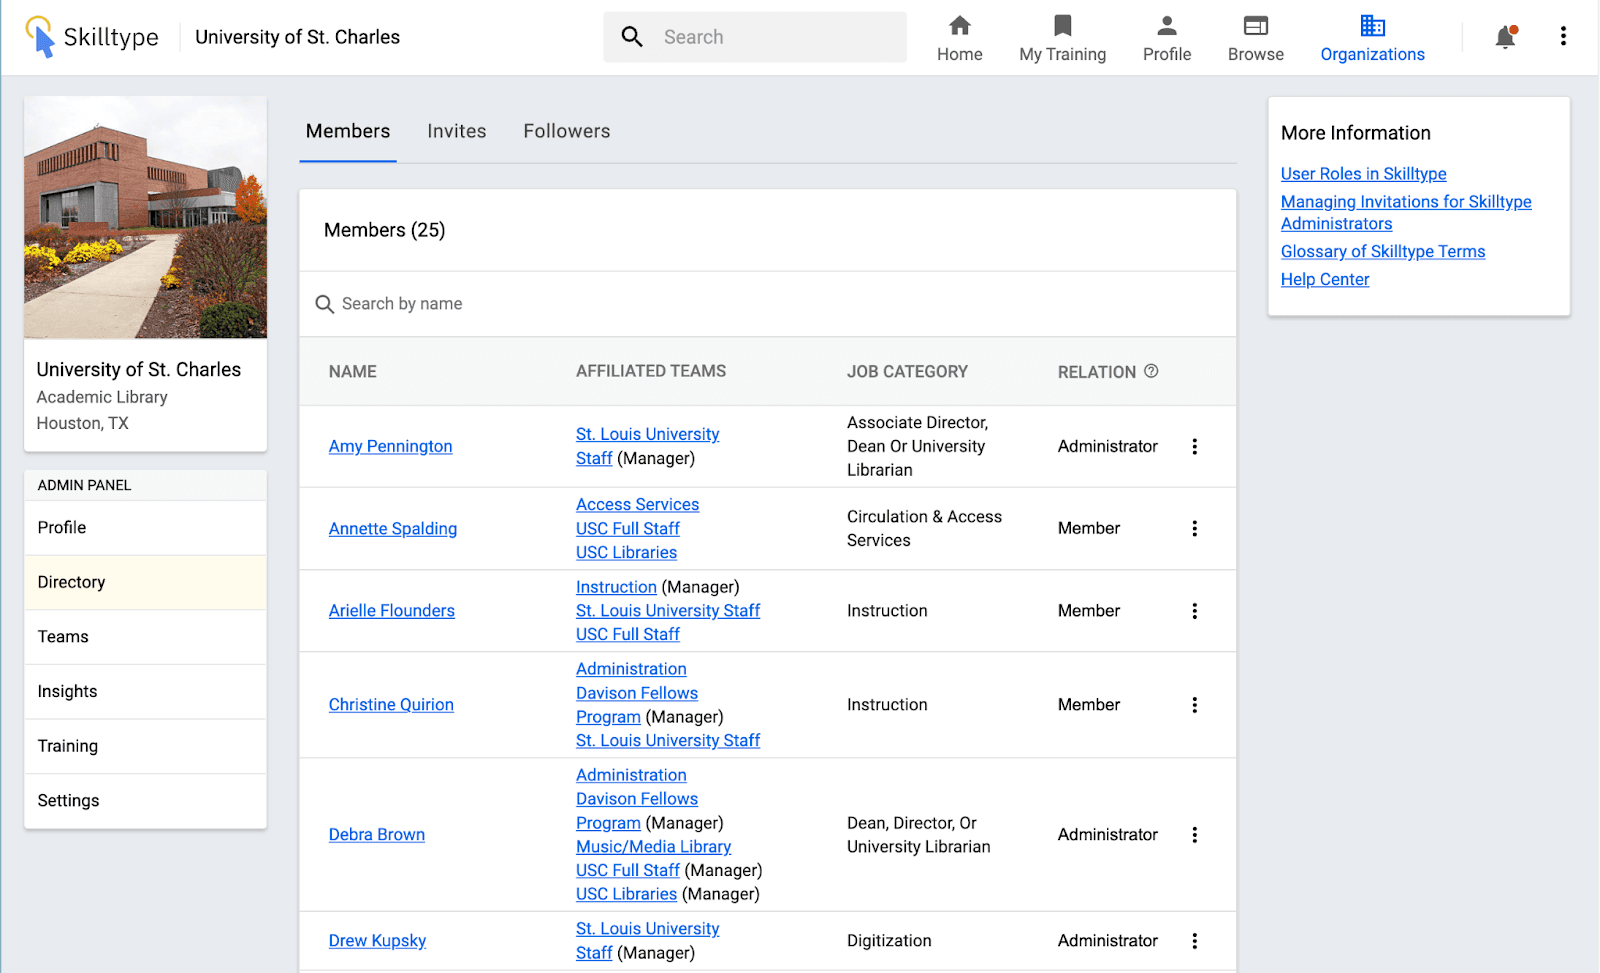Select Profile in Admin Panel
This screenshot has width=1600, height=973.
click(145, 528)
